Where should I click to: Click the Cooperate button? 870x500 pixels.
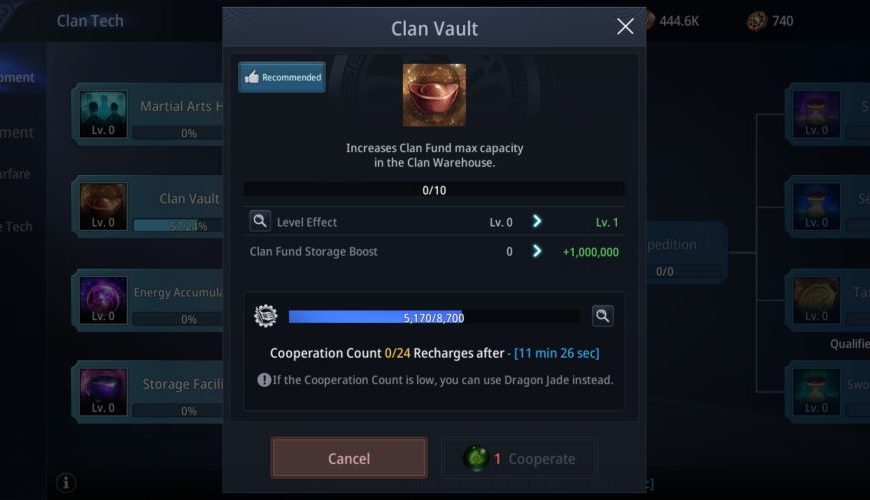click(x=520, y=458)
